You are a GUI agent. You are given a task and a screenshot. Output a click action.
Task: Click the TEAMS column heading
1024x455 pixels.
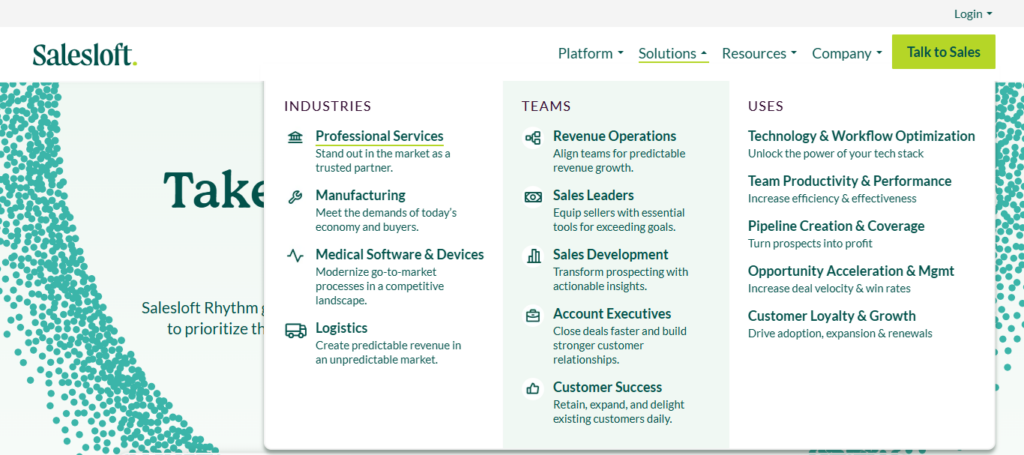(546, 106)
